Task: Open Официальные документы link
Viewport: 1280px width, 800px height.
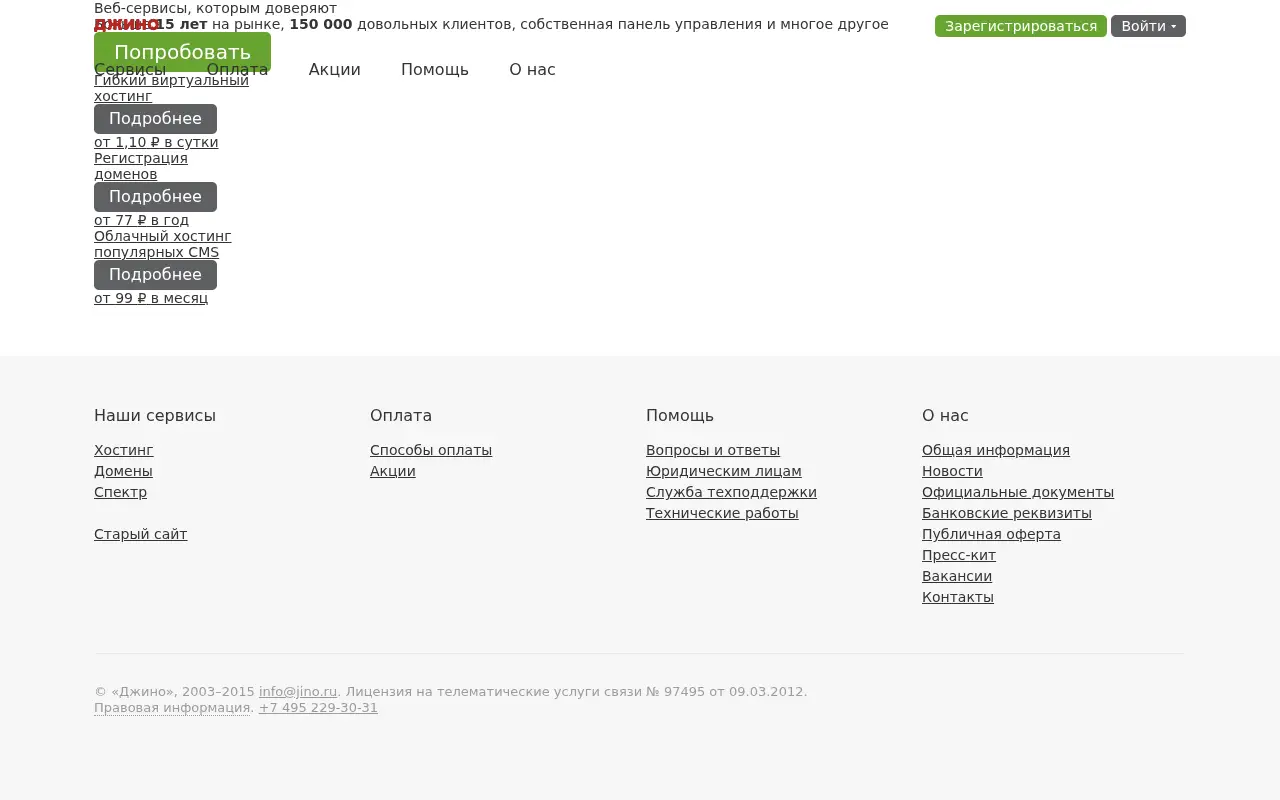Action: tap(1018, 492)
